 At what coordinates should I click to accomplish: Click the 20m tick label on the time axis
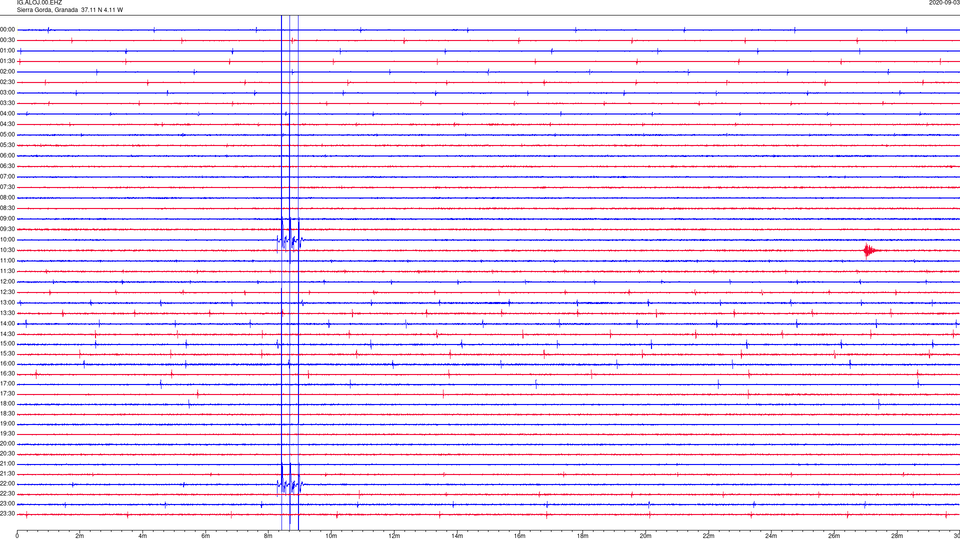pyautogui.click(x=645, y=536)
